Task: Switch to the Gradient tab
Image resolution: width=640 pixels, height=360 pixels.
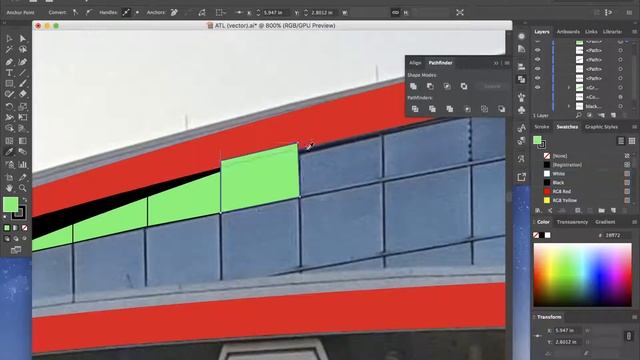Action: 605,222
